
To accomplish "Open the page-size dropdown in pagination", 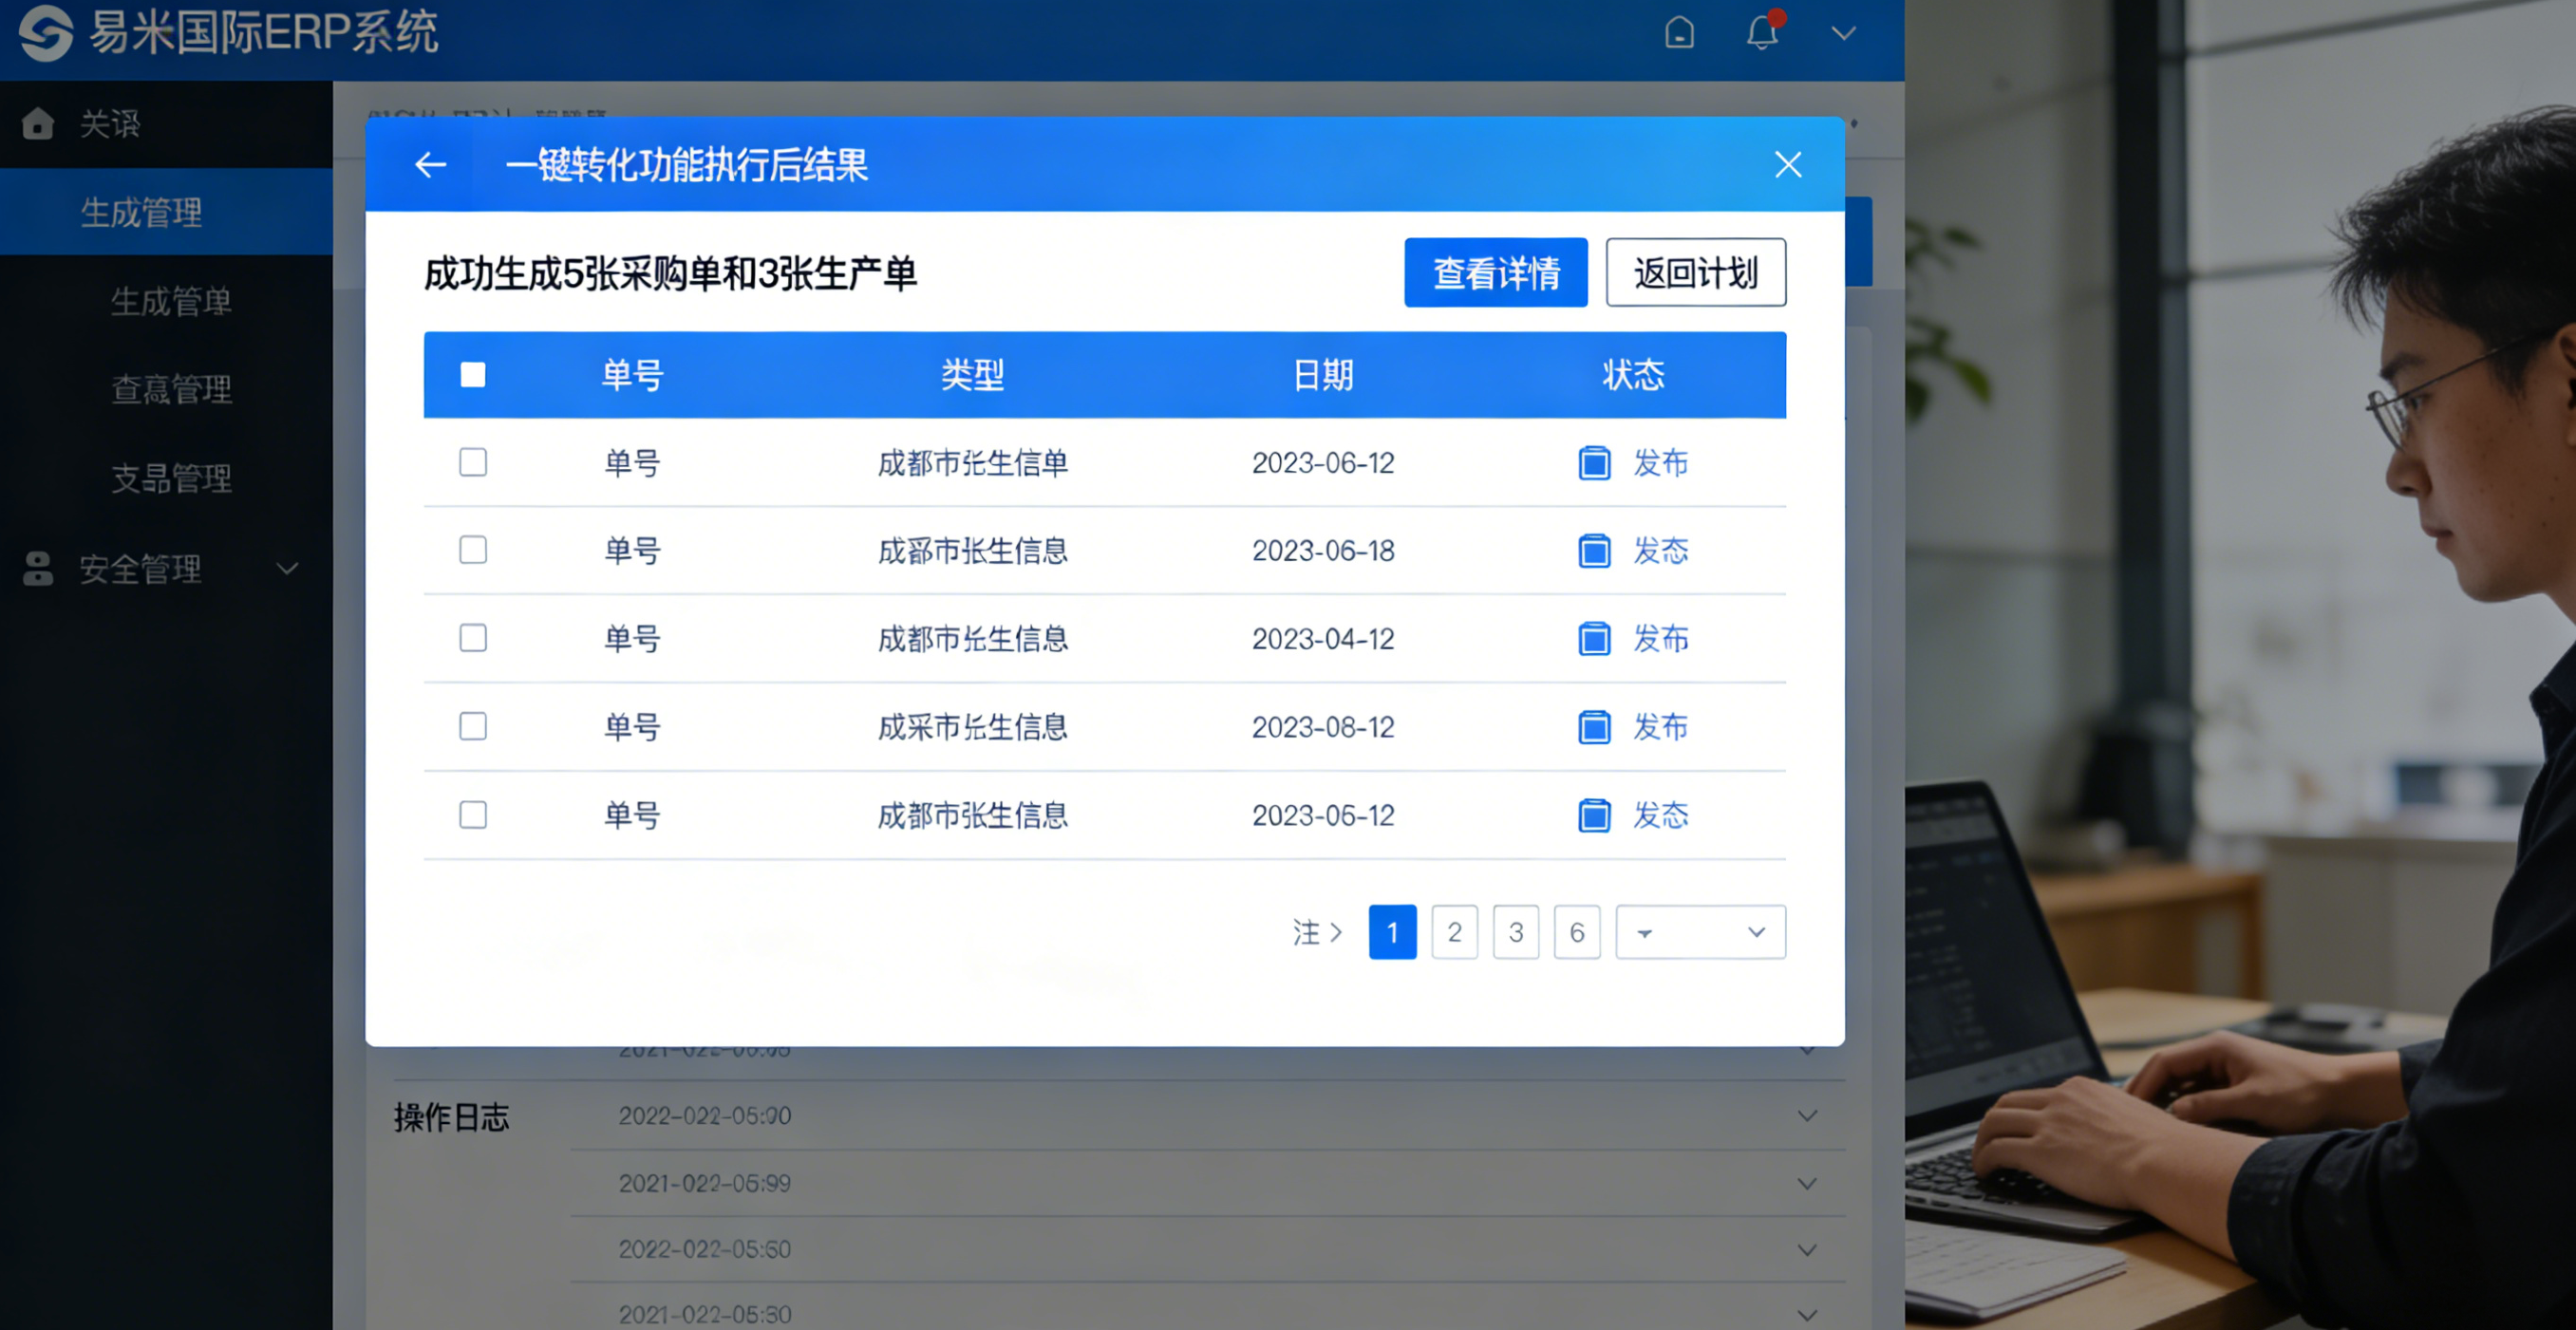I will tap(1700, 932).
